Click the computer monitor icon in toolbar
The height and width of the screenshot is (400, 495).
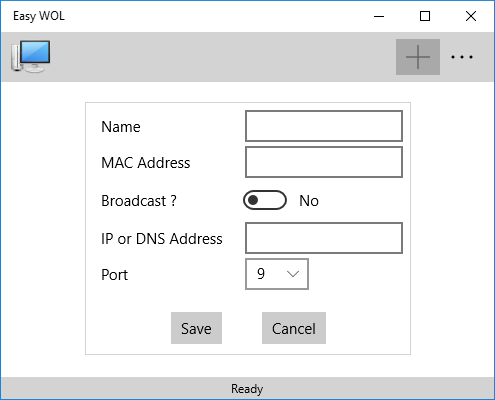pyautogui.click(x=31, y=56)
